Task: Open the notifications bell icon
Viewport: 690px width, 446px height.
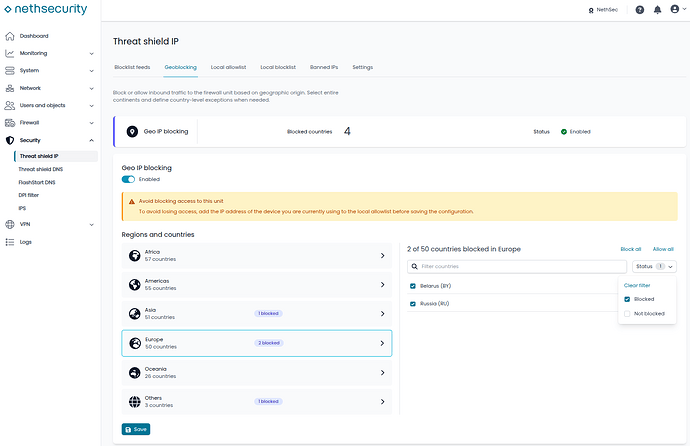Action: tap(657, 10)
